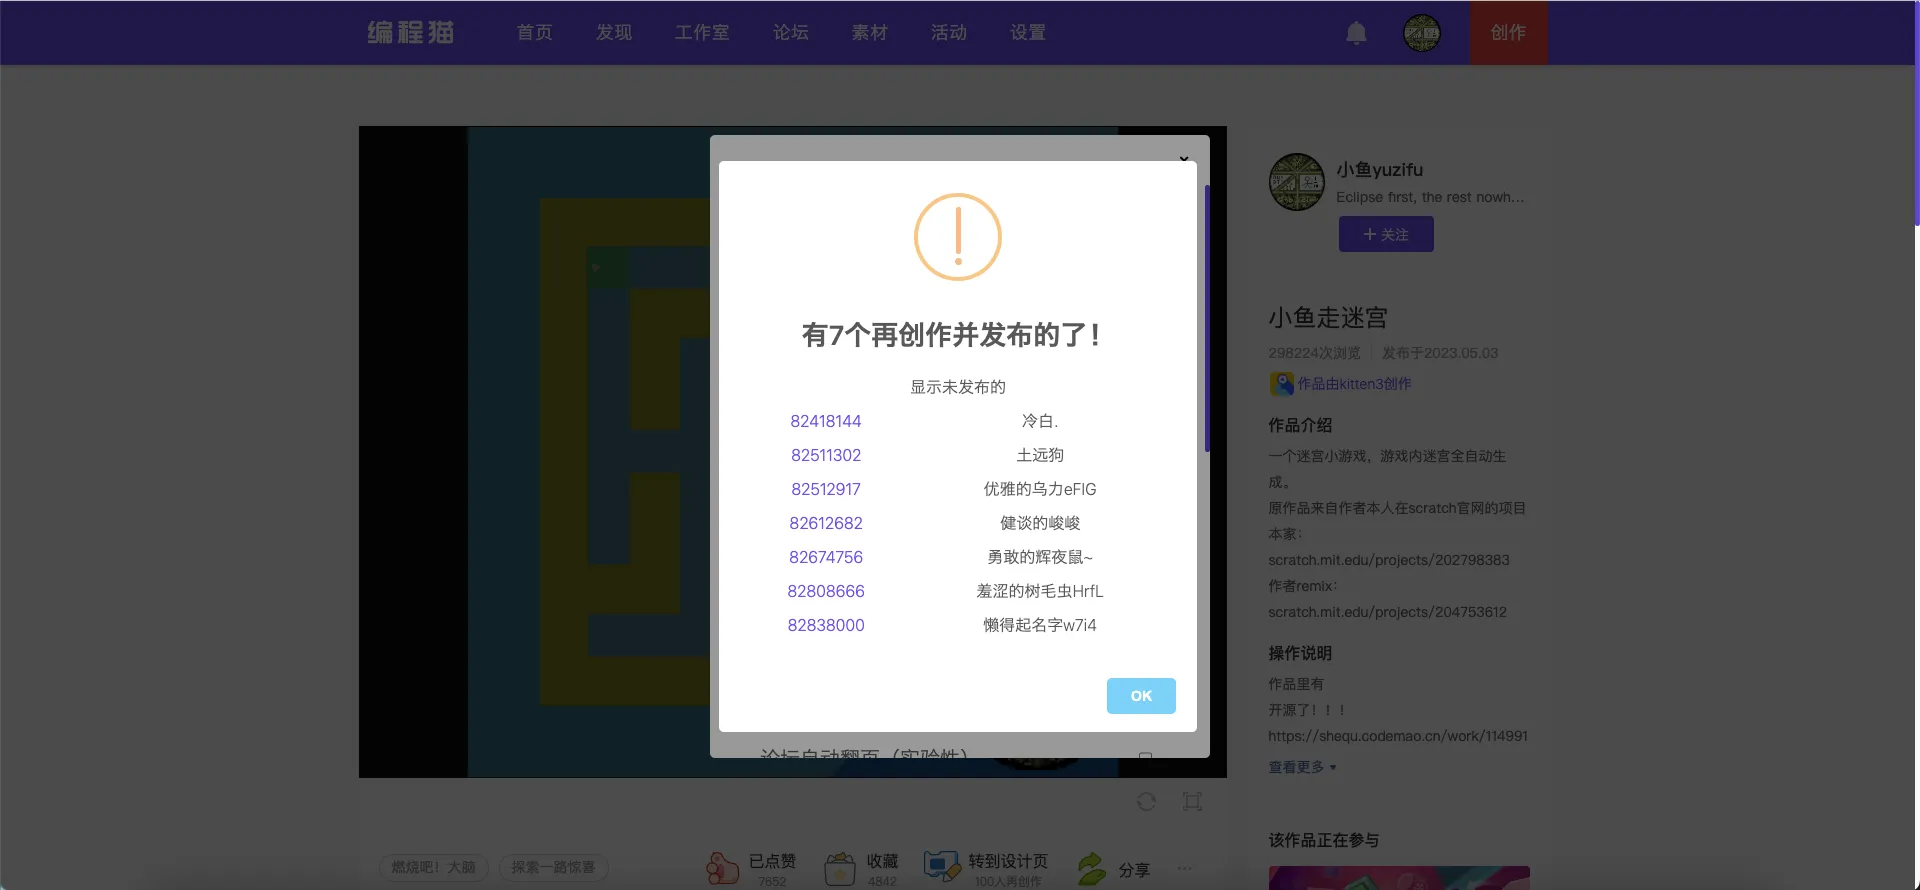1920x890 pixels.
Task: Click the 燃烧吧！大脑 tag
Action: coord(434,867)
